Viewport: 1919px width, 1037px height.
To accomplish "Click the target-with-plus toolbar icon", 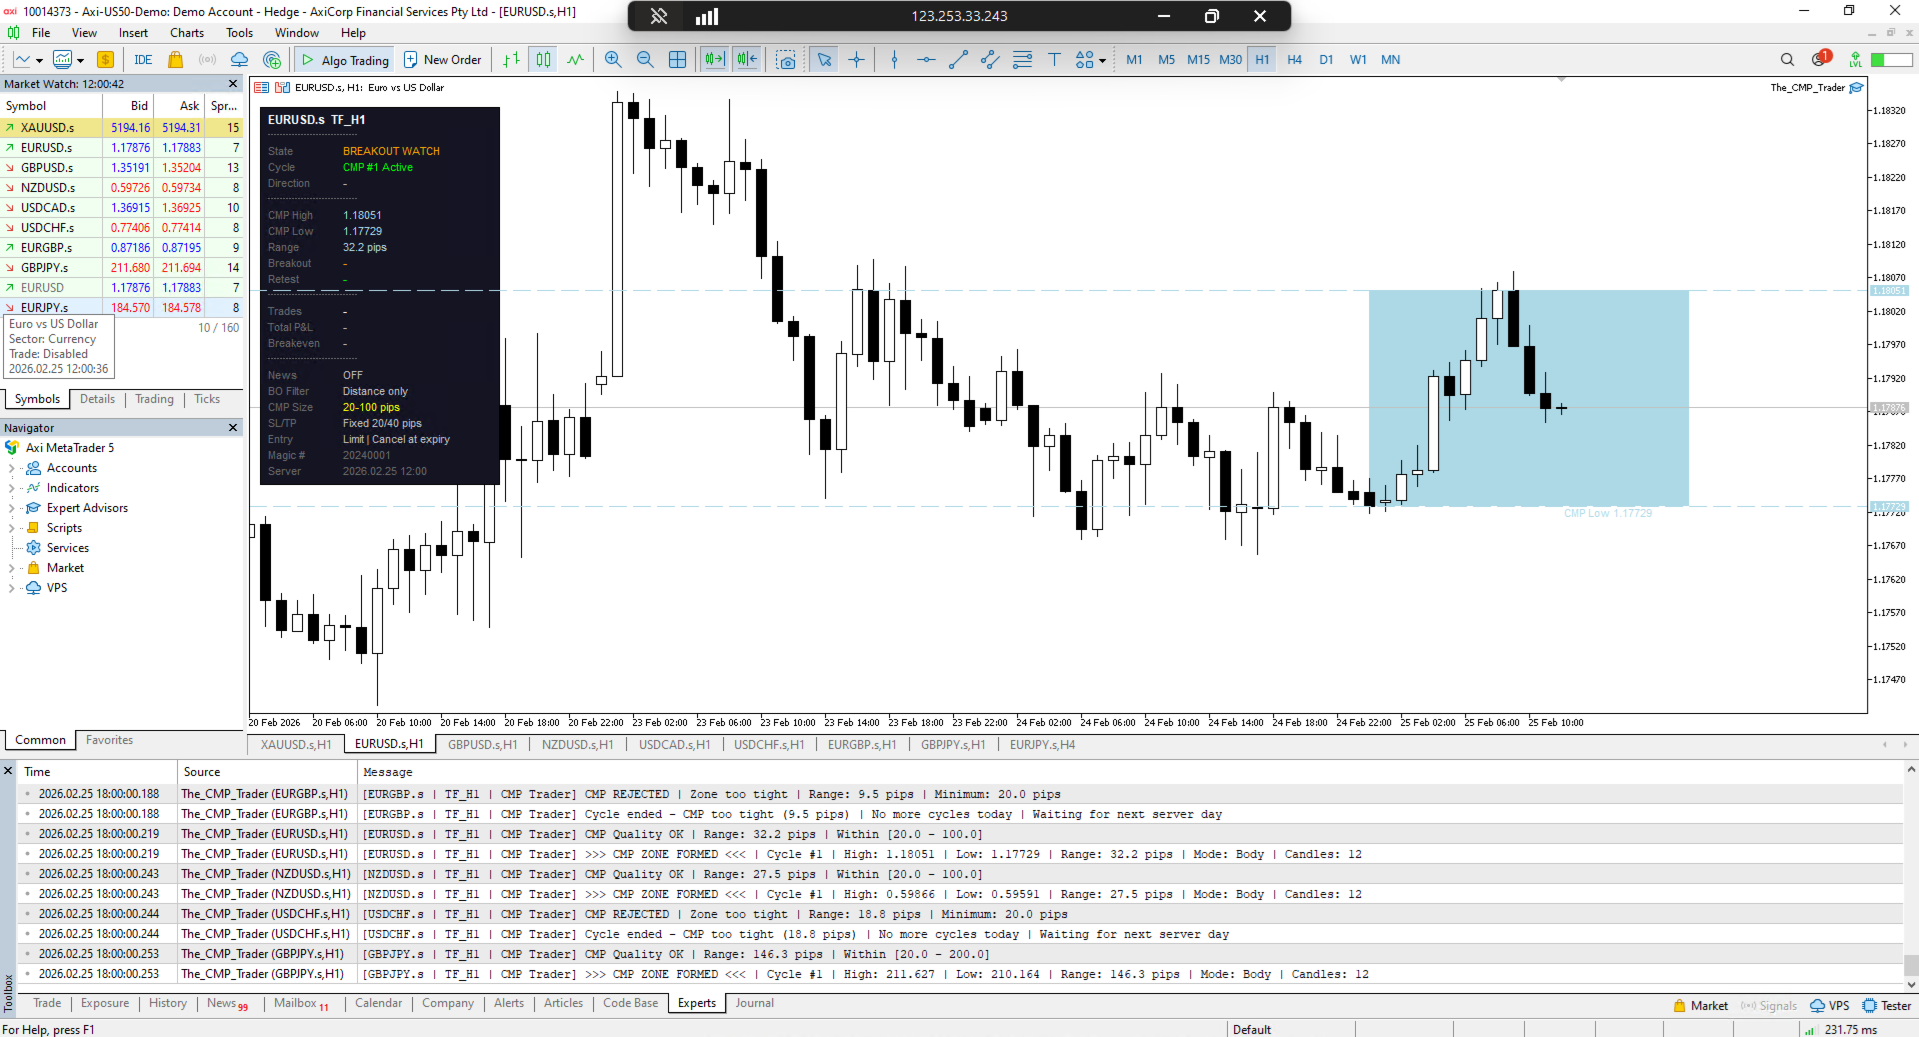I will pos(272,60).
